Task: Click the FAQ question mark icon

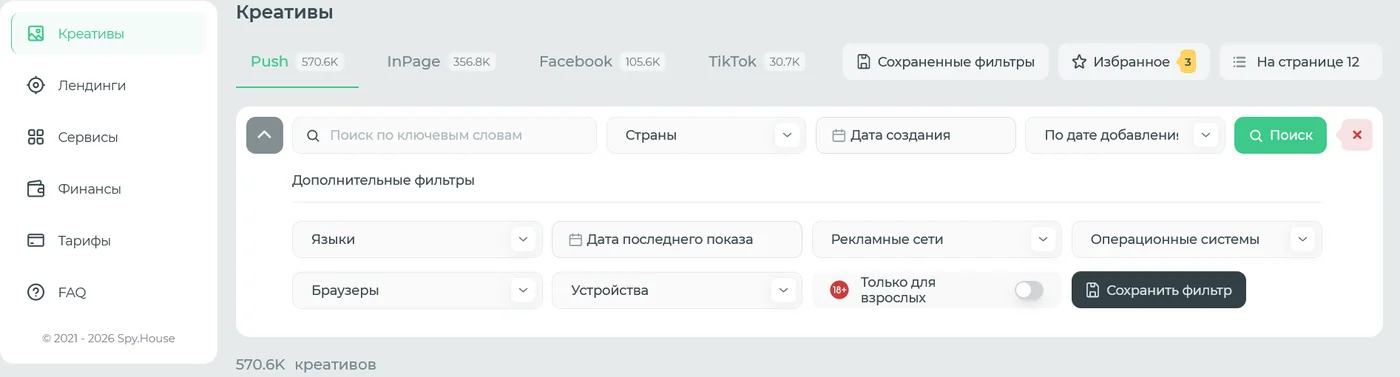Action: (36, 293)
